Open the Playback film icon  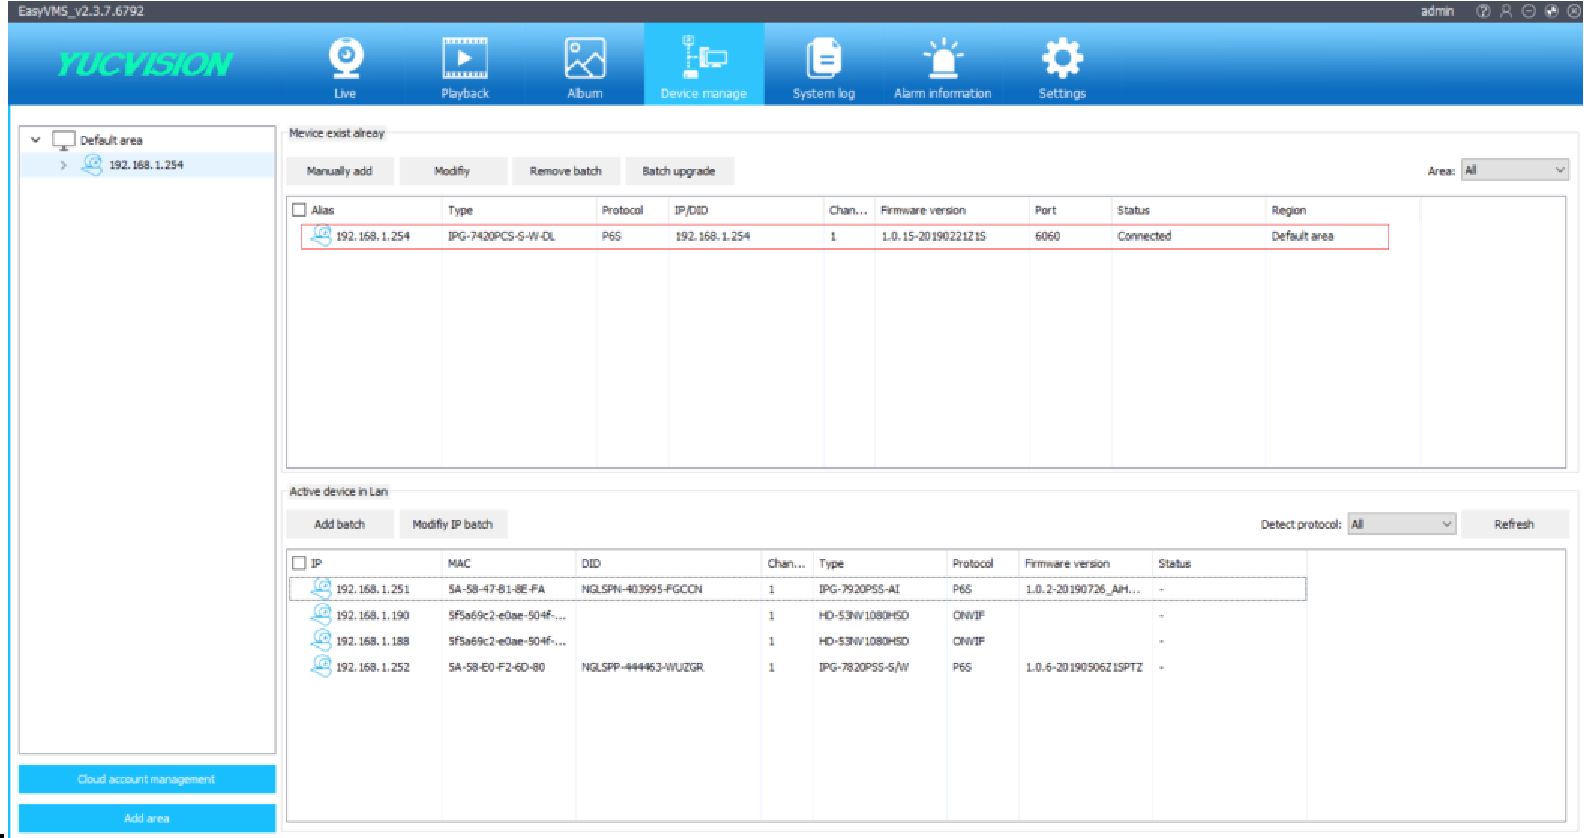pyautogui.click(x=465, y=59)
